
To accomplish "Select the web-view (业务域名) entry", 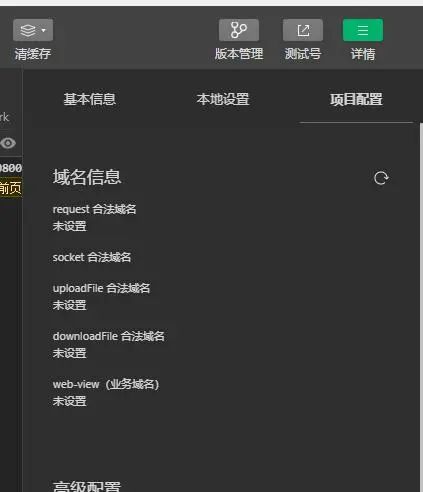I will (106, 384).
